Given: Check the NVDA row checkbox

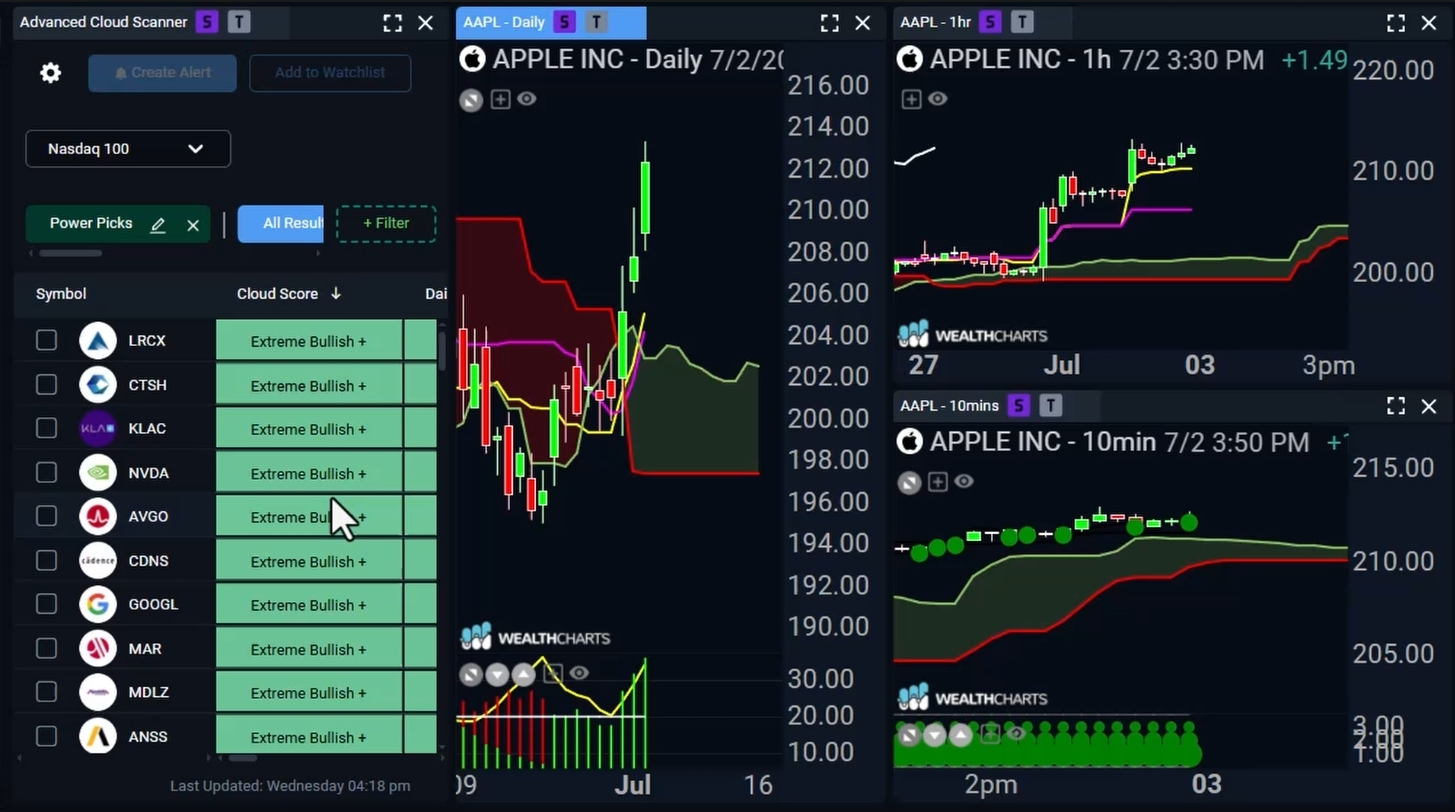Looking at the screenshot, I should pos(46,472).
